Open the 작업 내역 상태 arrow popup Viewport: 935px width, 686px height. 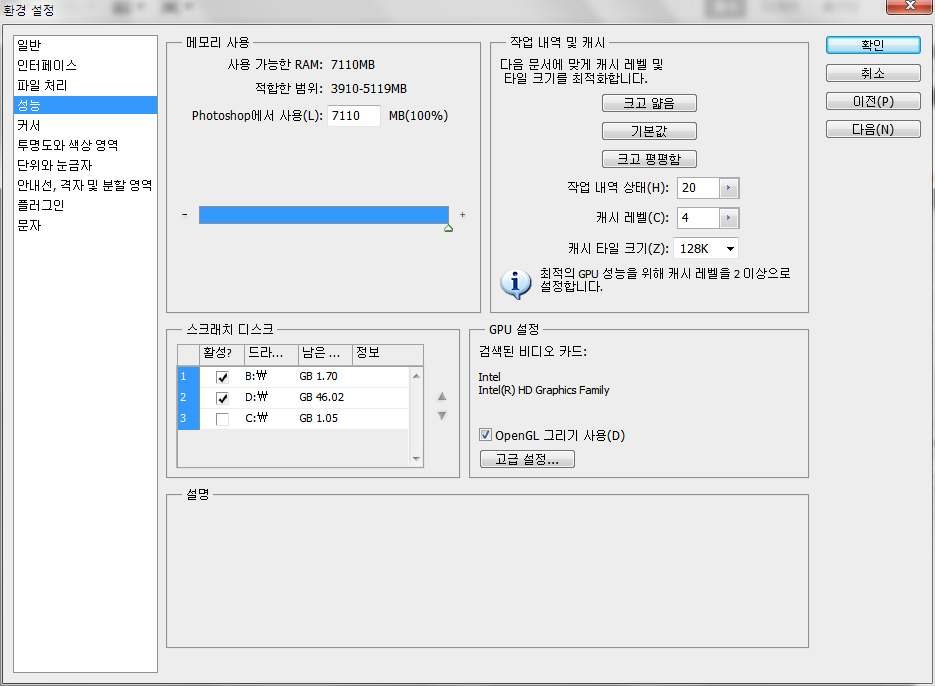coord(729,188)
